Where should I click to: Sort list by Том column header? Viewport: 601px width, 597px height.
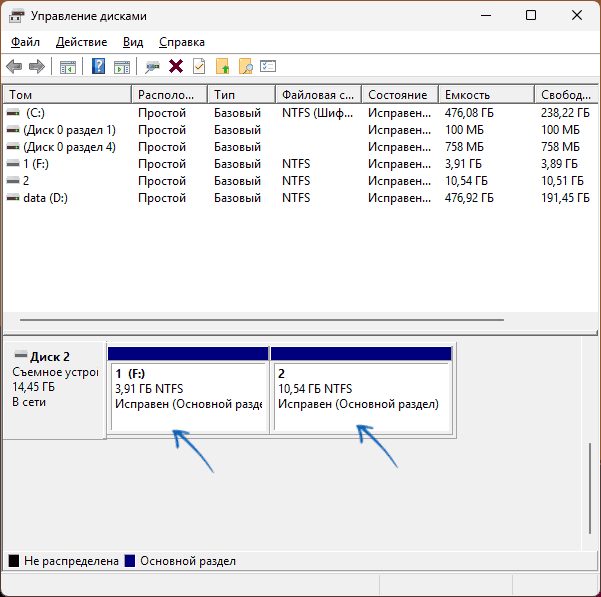tap(66, 95)
